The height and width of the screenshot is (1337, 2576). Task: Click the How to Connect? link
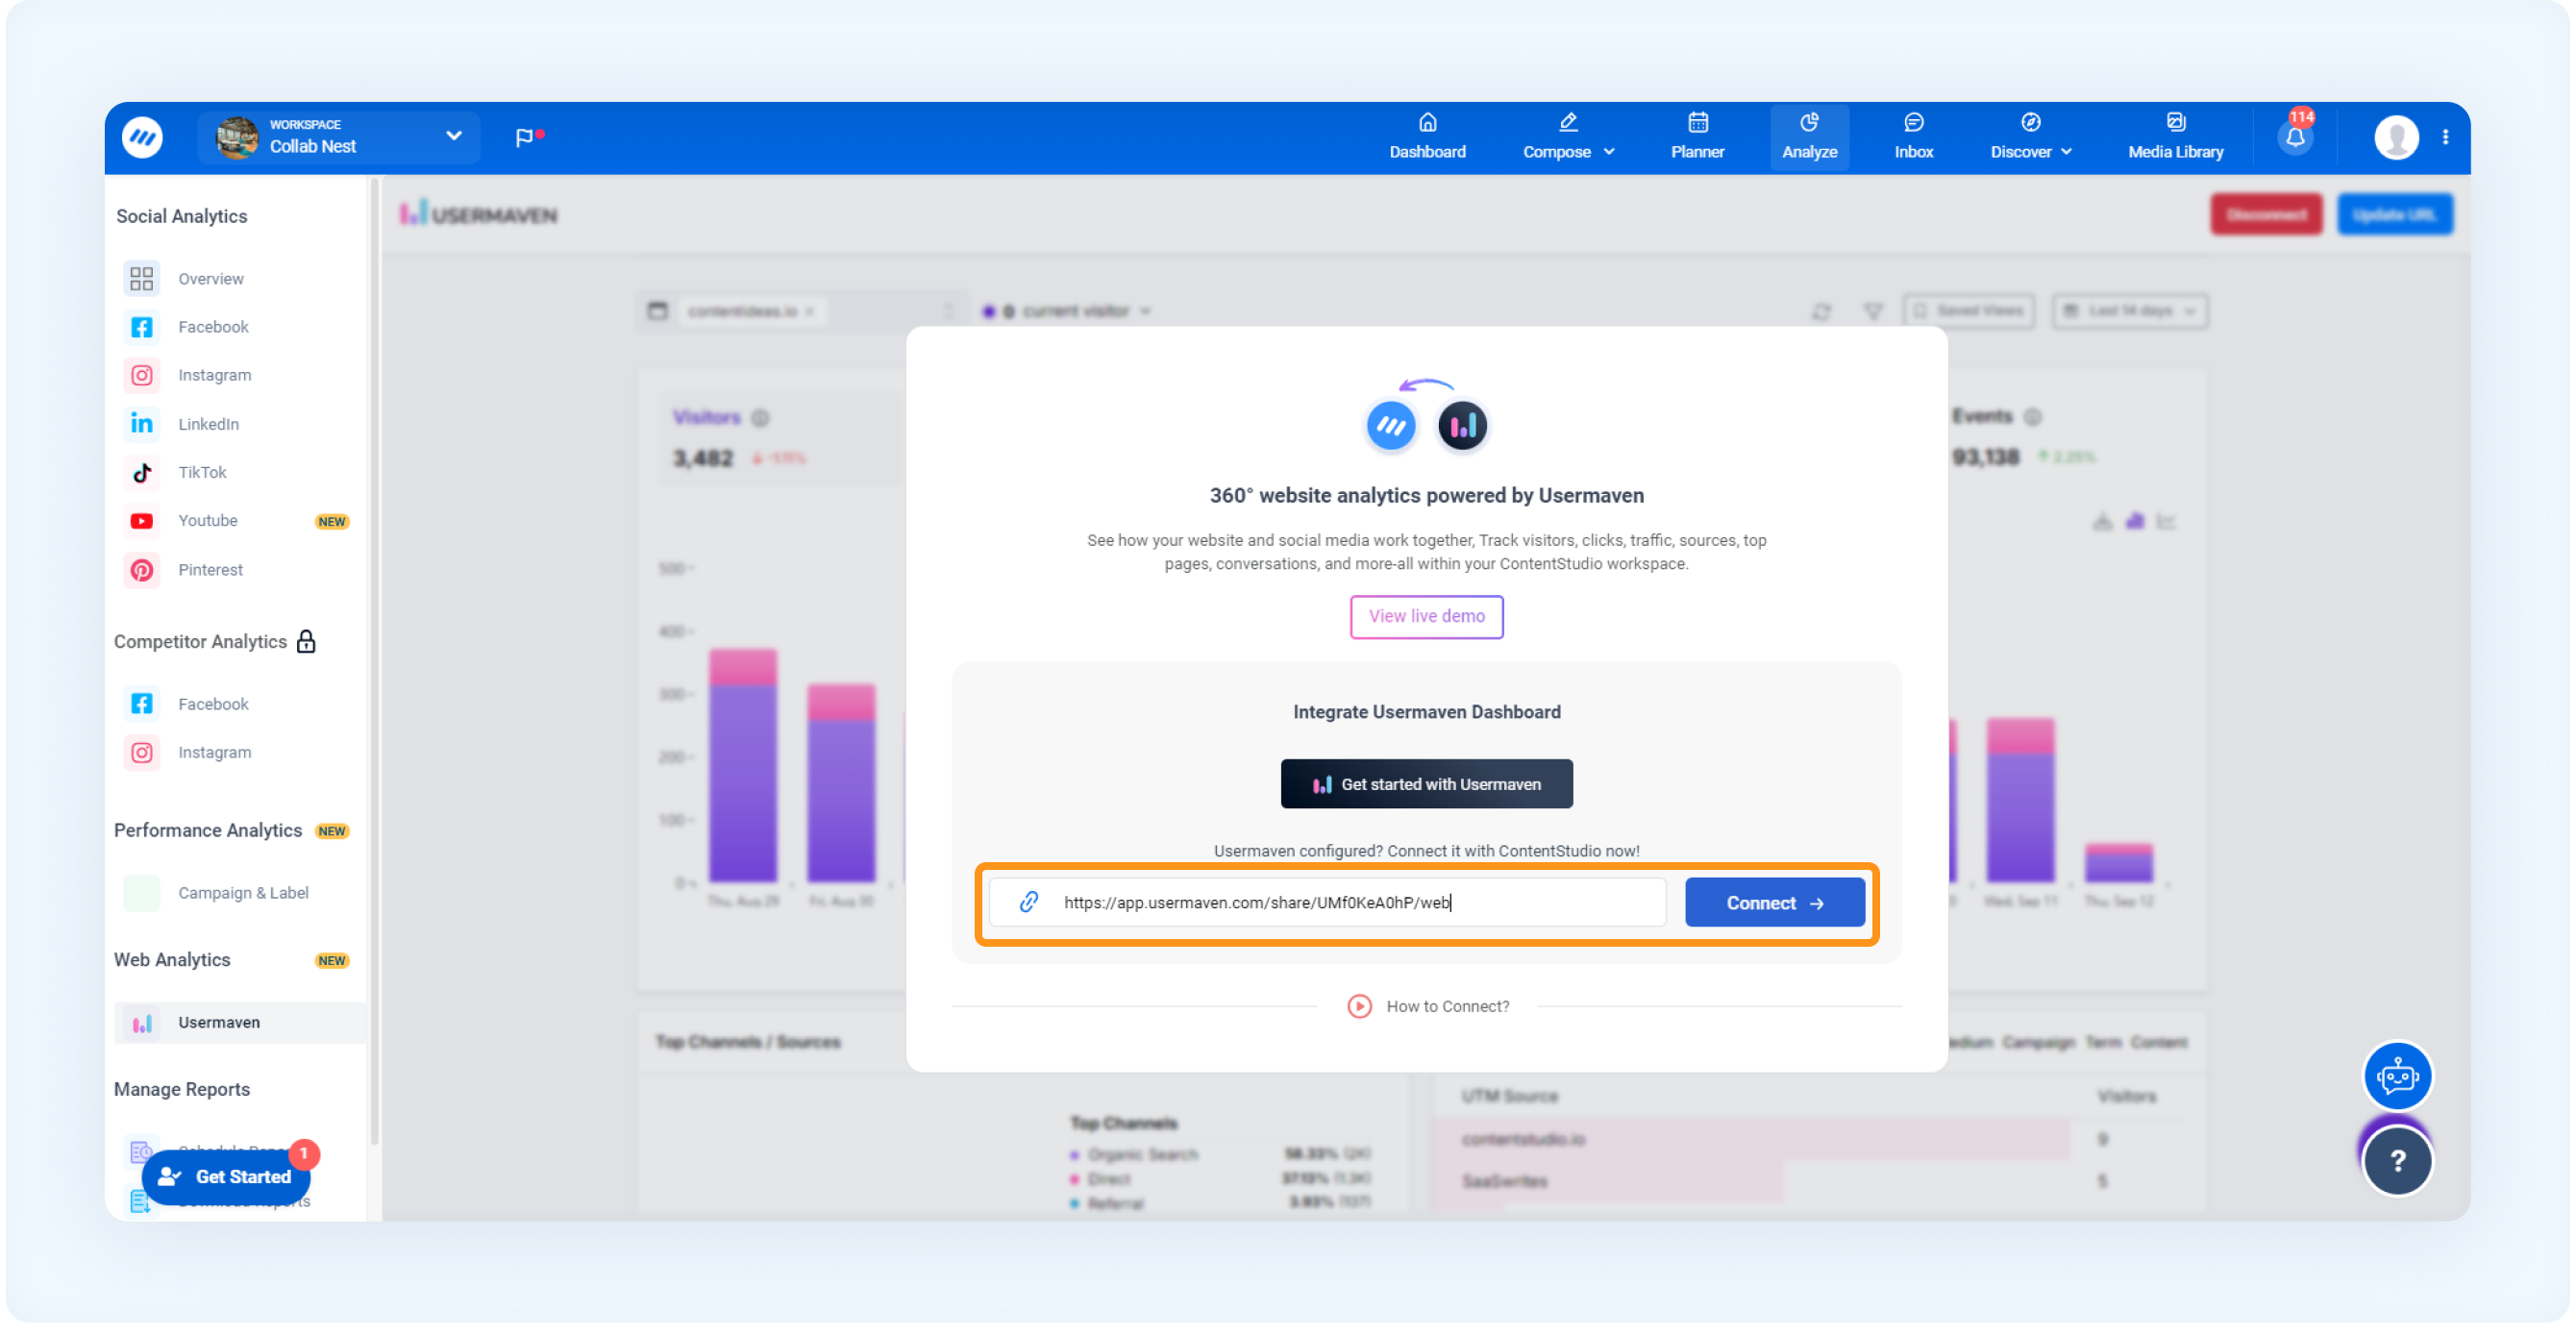pyautogui.click(x=1447, y=1006)
